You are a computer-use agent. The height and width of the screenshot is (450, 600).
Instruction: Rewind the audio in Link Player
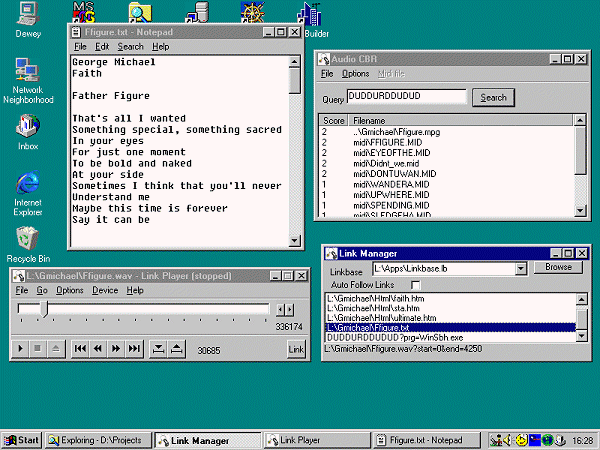(x=98, y=349)
